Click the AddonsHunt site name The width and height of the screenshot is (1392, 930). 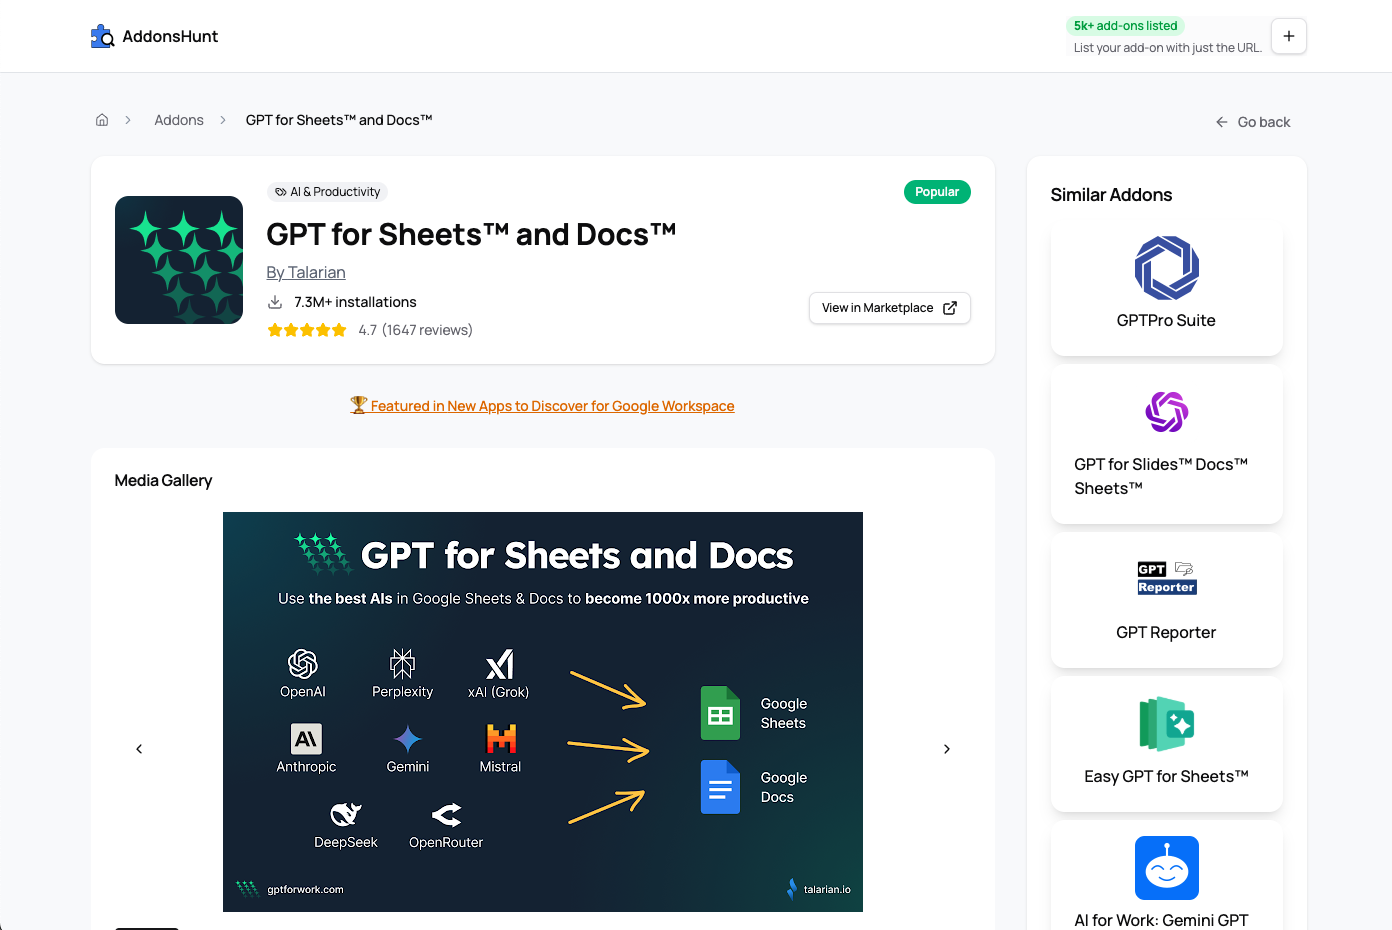pyautogui.click(x=170, y=37)
